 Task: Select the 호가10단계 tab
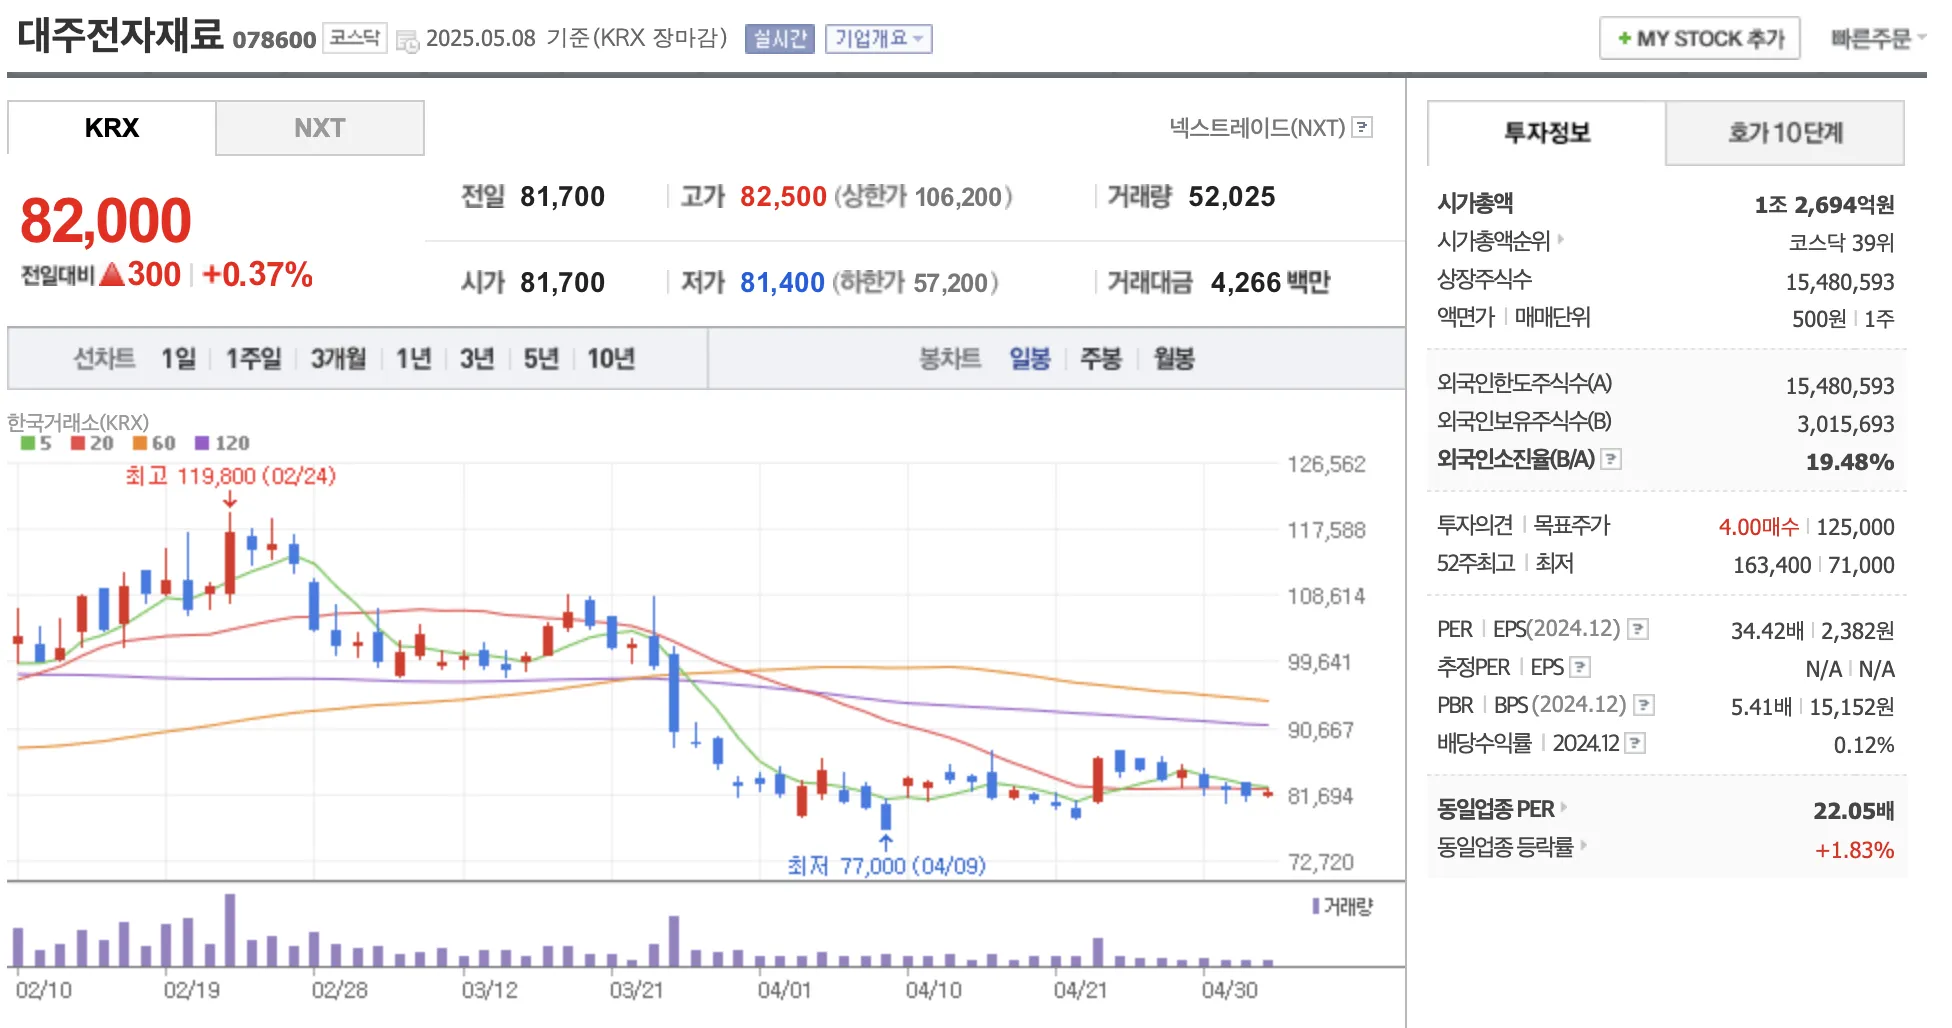pos(1785,133)
